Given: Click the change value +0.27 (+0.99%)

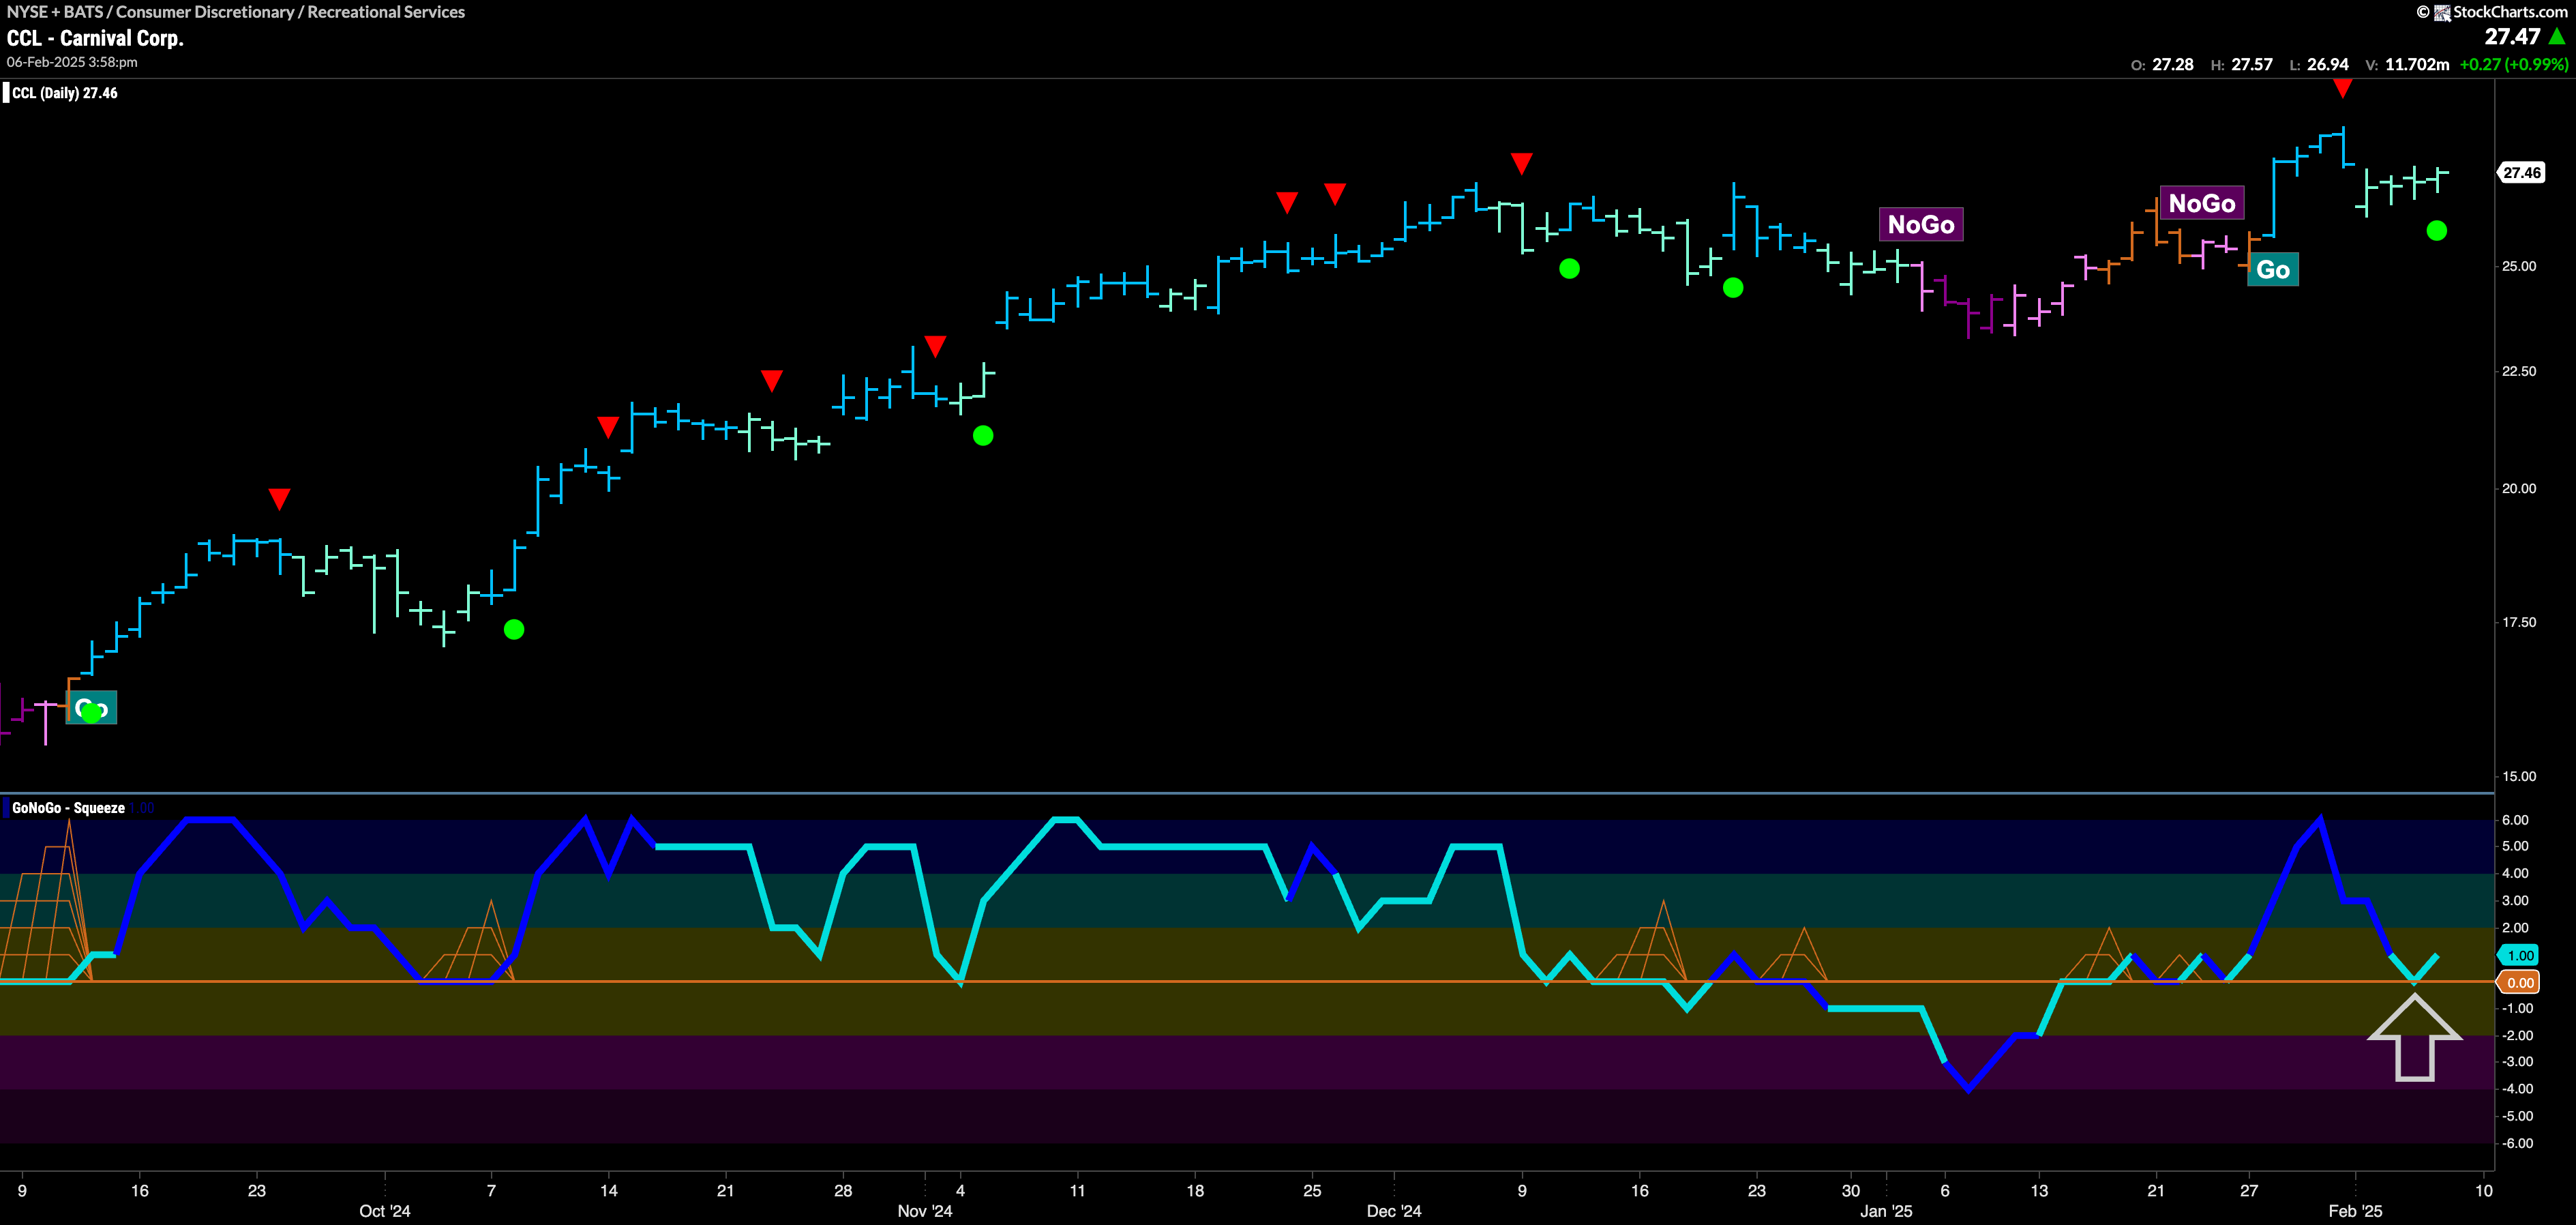Looking at the screenshot, I should pos(2514,64).
